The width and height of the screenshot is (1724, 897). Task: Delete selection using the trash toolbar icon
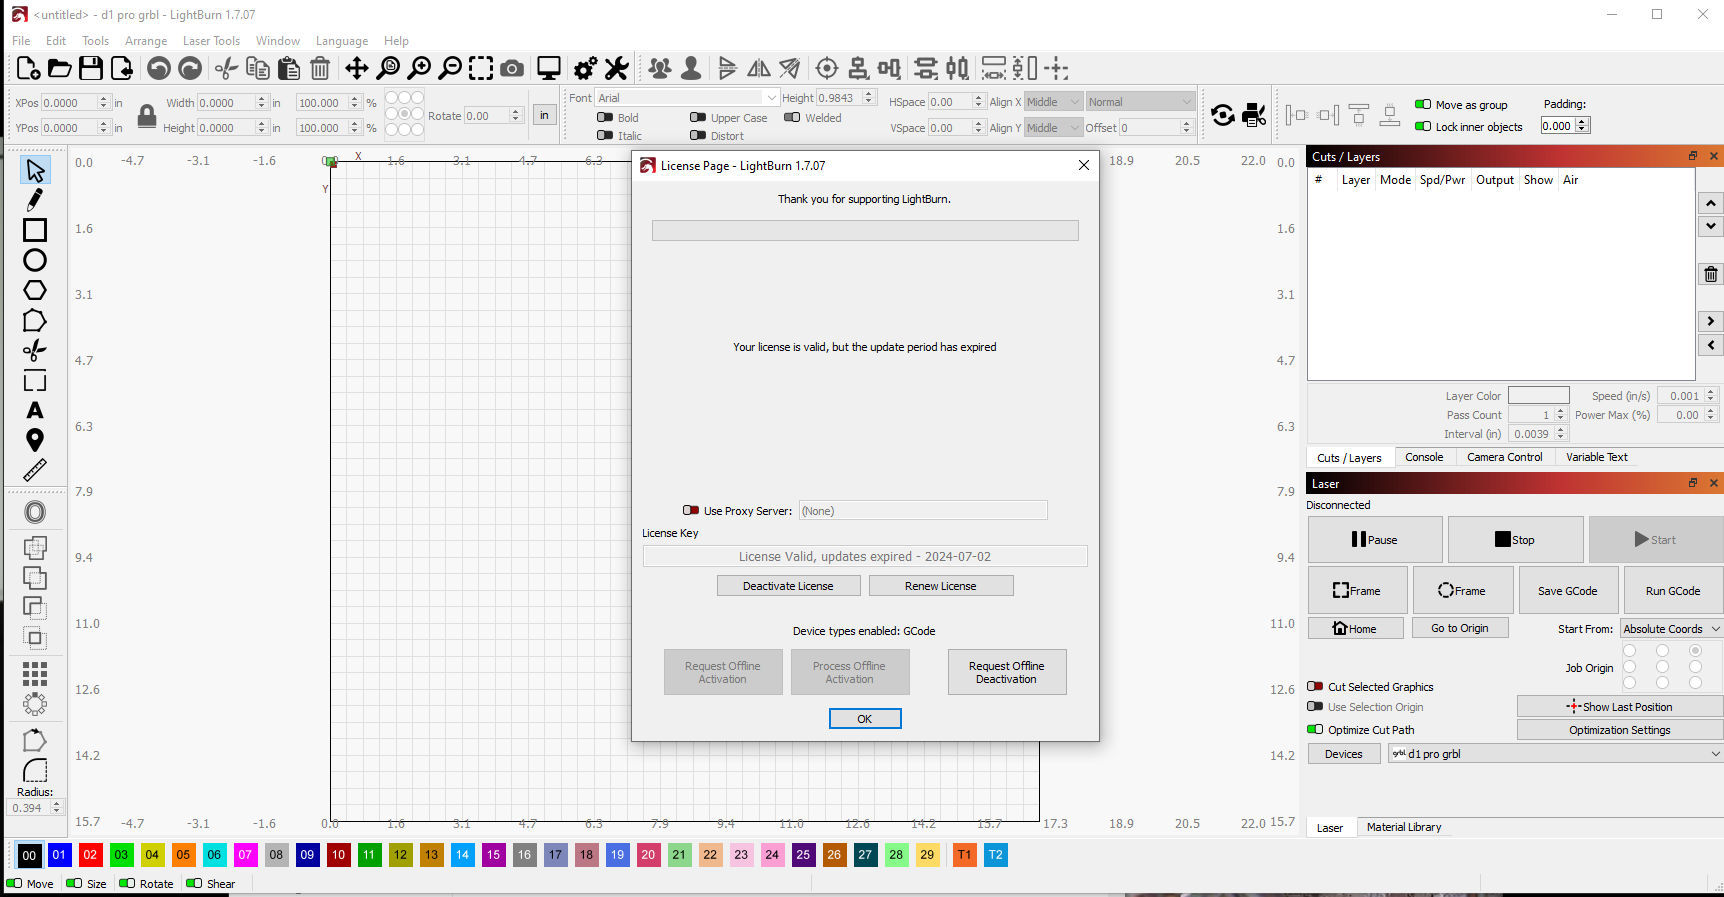coord(320,68)
